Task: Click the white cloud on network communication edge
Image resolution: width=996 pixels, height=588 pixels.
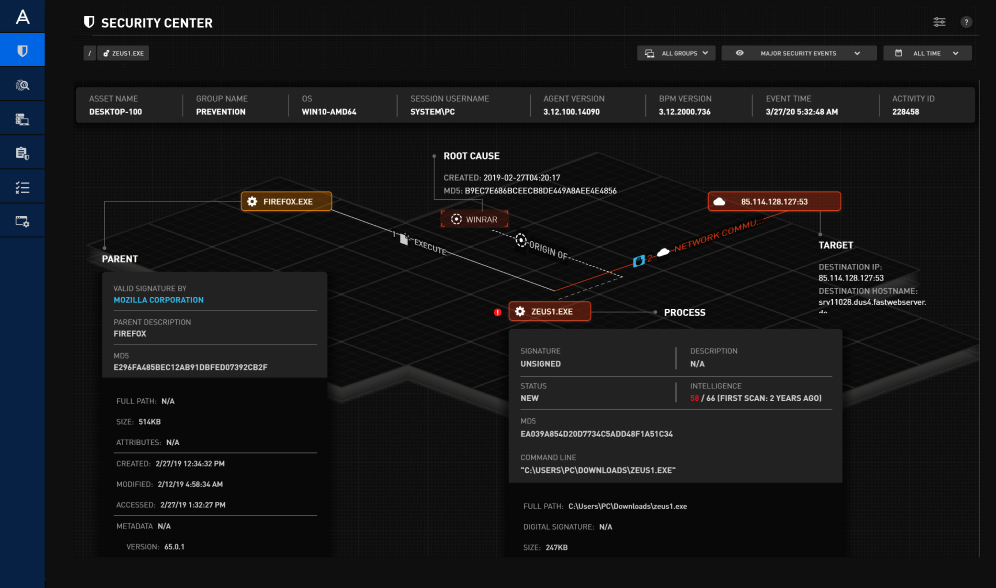Action: point(663,252)
